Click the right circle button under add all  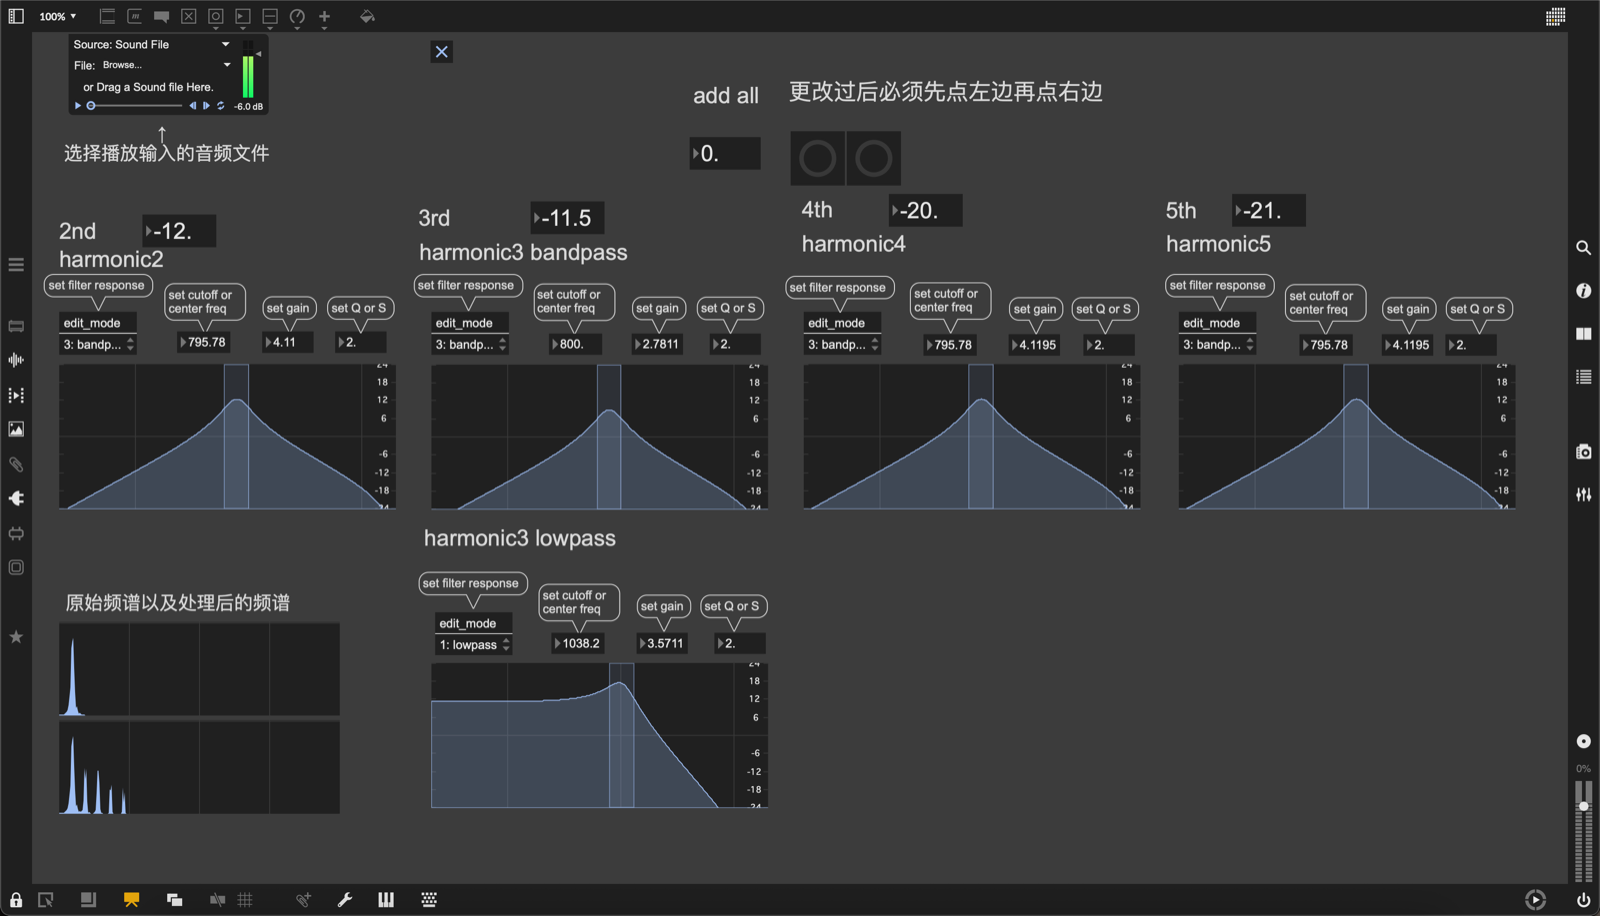pos(874,158)
